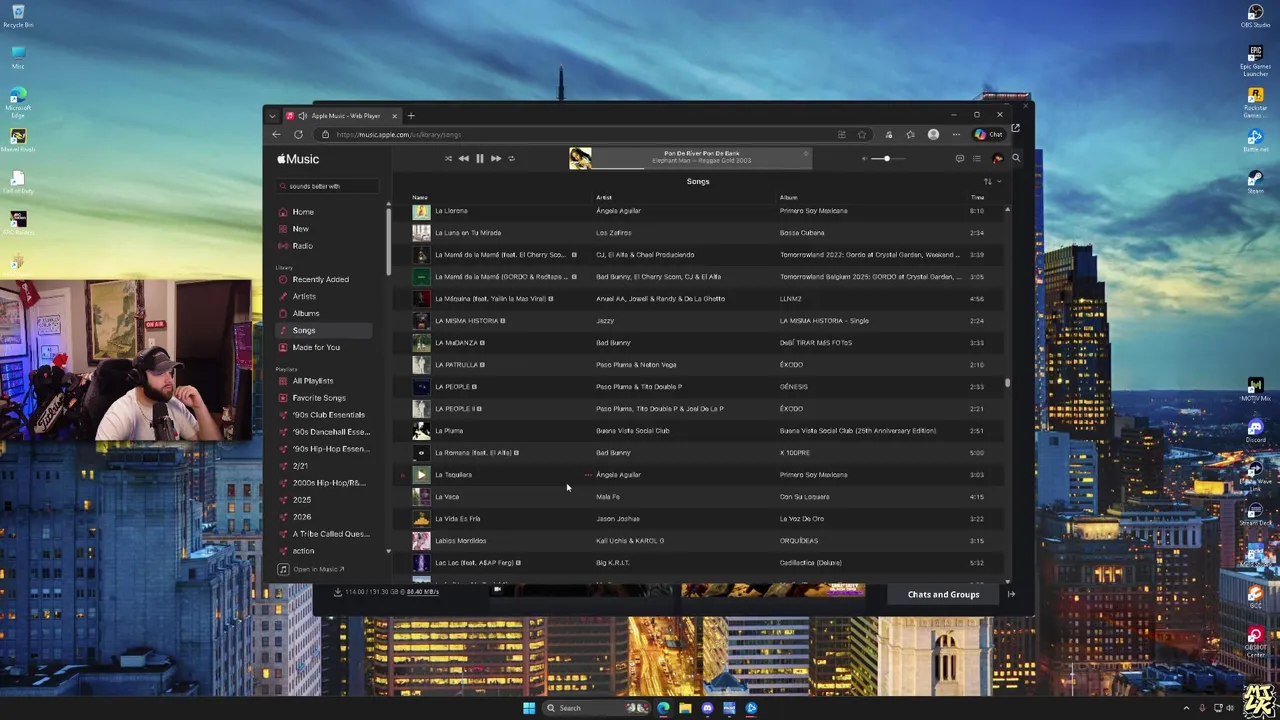Sort songs by the Artist column header

(x=604, y=198)
